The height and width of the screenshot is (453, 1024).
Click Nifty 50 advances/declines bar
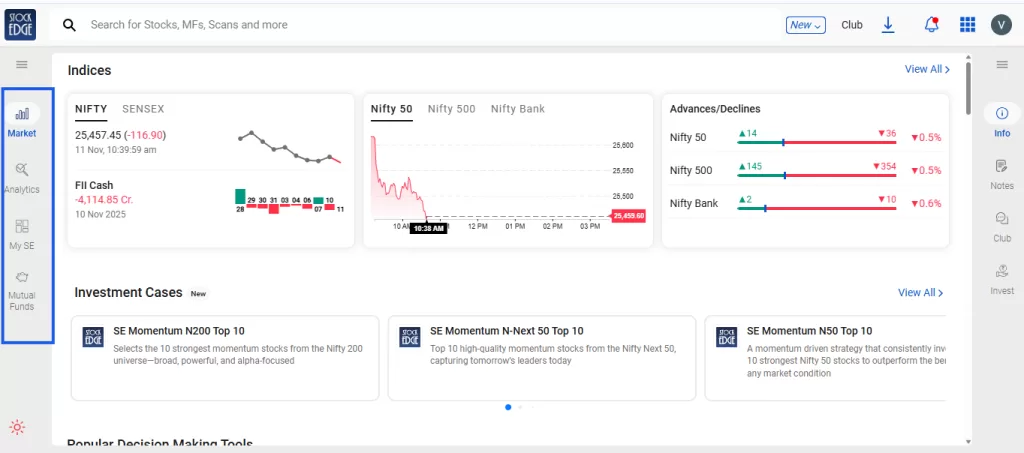pyautogui.click(x=816, y=141)
